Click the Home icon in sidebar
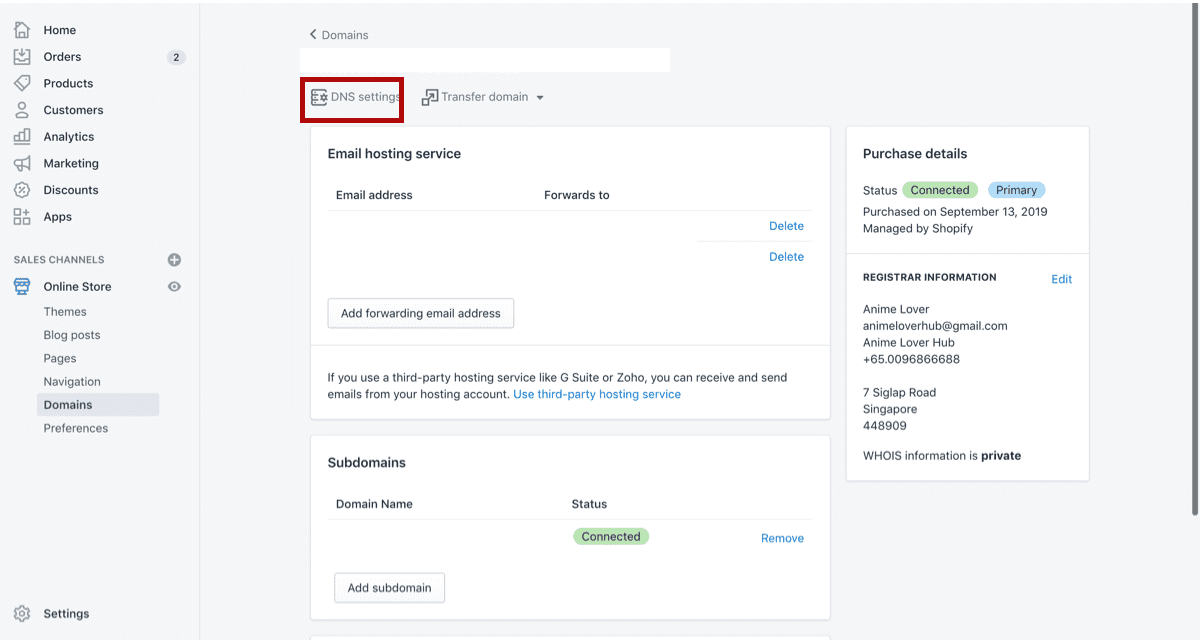 tap(22, 30)
